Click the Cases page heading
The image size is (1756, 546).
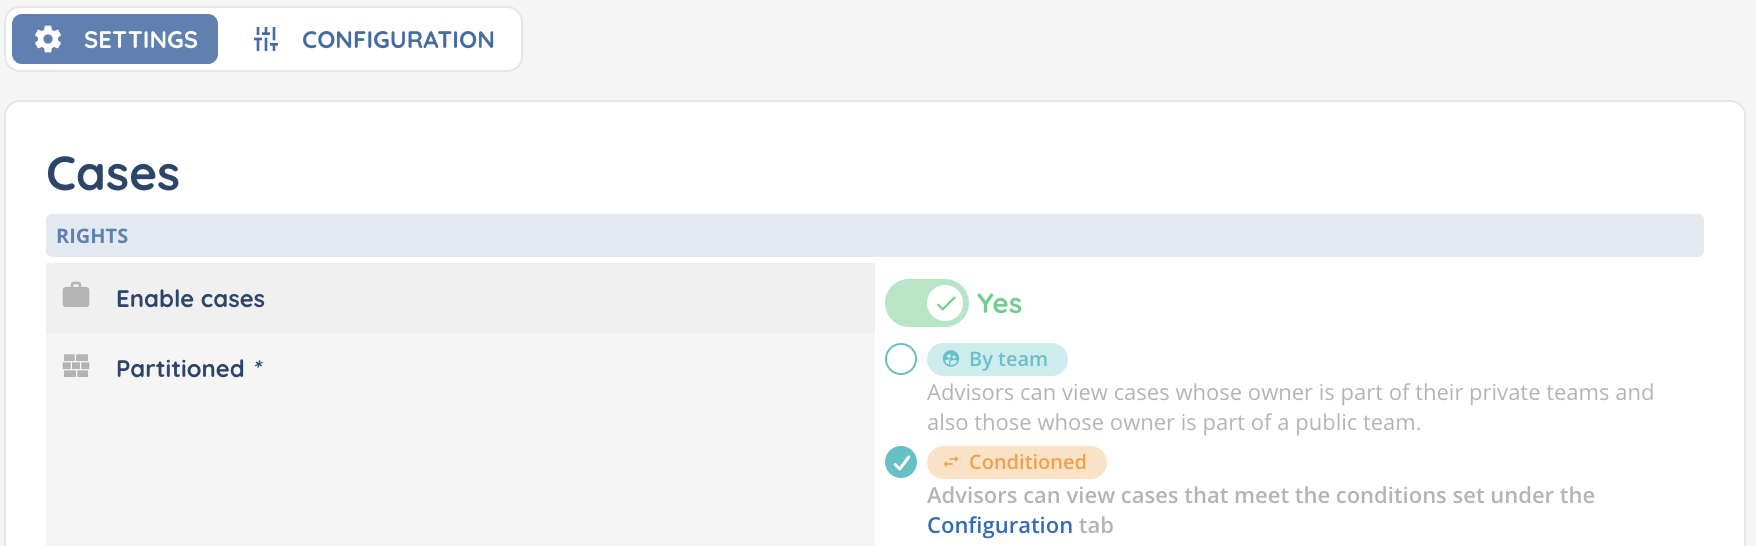pyautogui.click(x=113, y=174)
